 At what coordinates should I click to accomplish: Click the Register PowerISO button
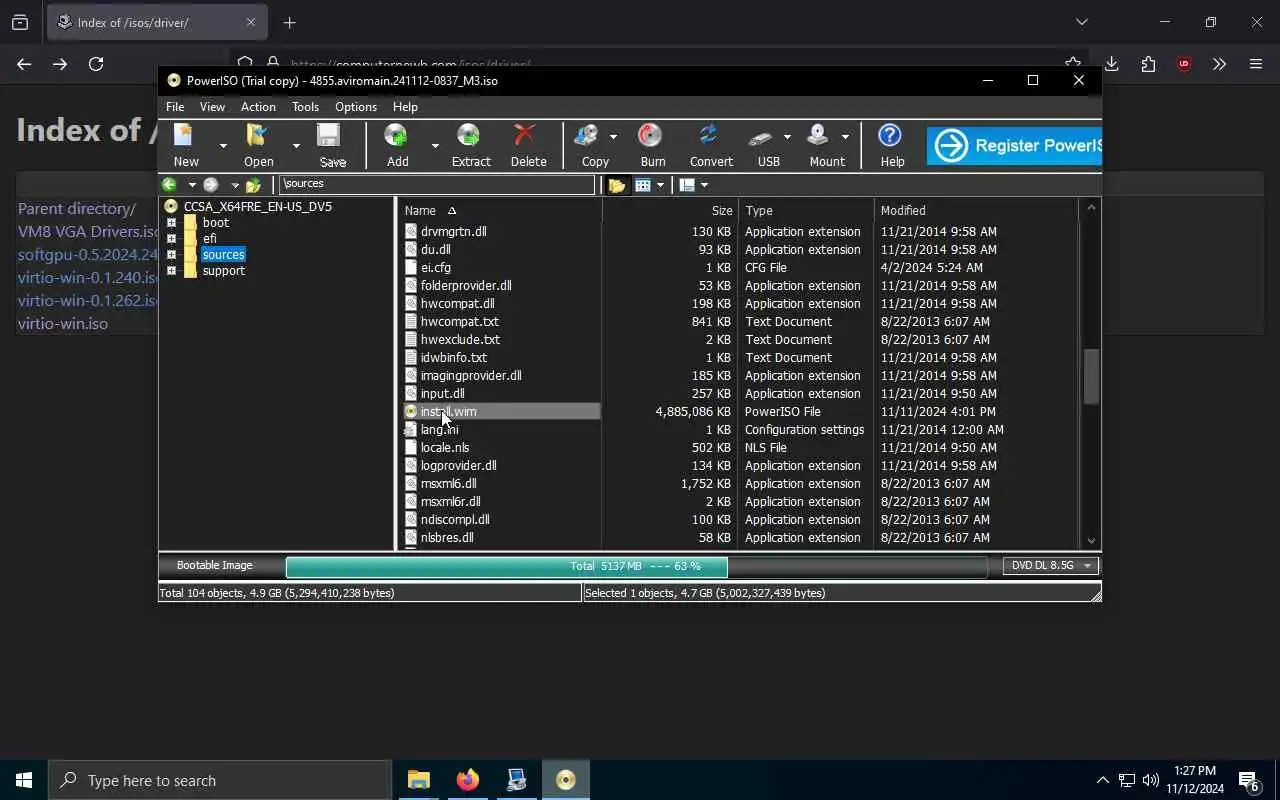pos(1014,146)
